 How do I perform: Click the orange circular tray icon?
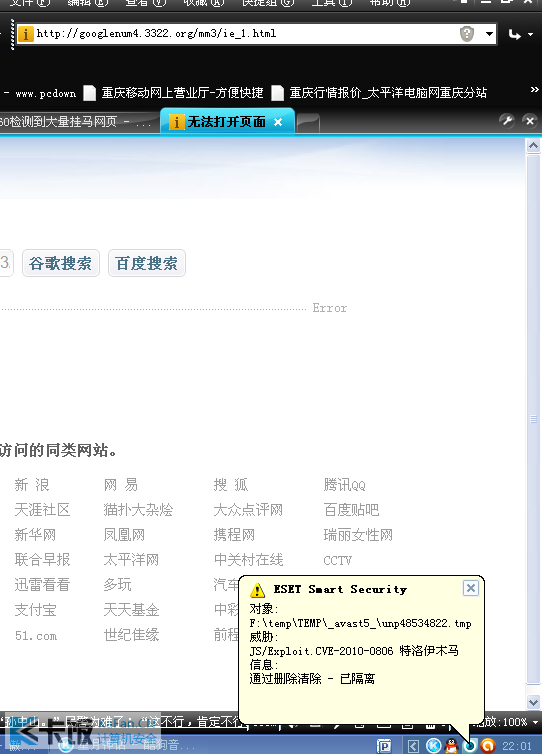(487, 745)
